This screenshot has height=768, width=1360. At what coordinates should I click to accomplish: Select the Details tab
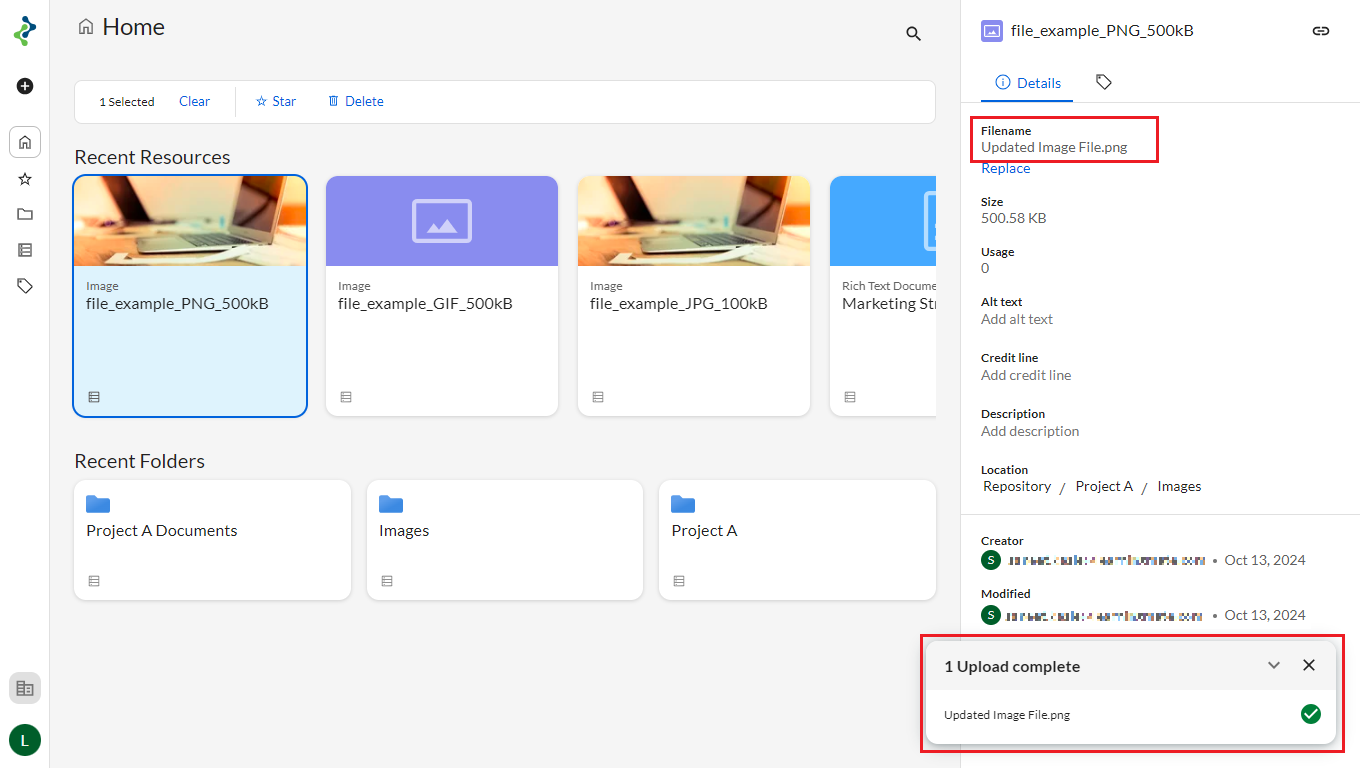coord(1028,83)
